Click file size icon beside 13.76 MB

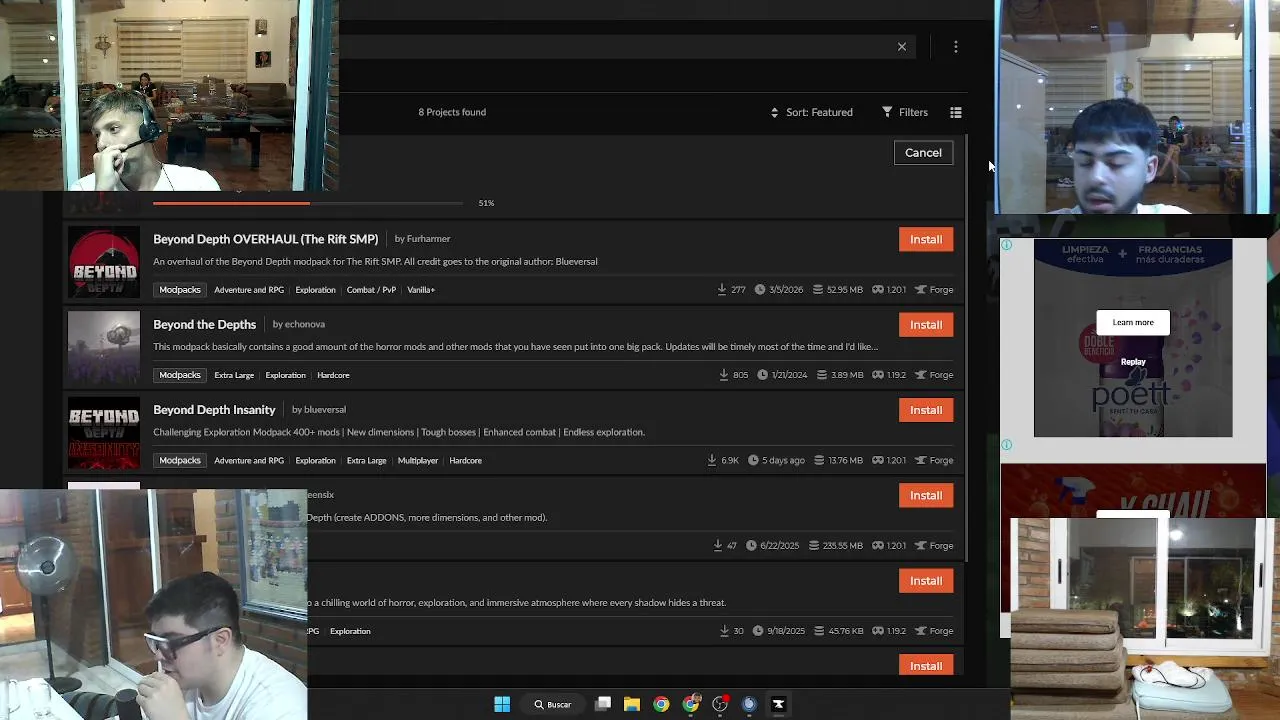click(x=819, y=460)
